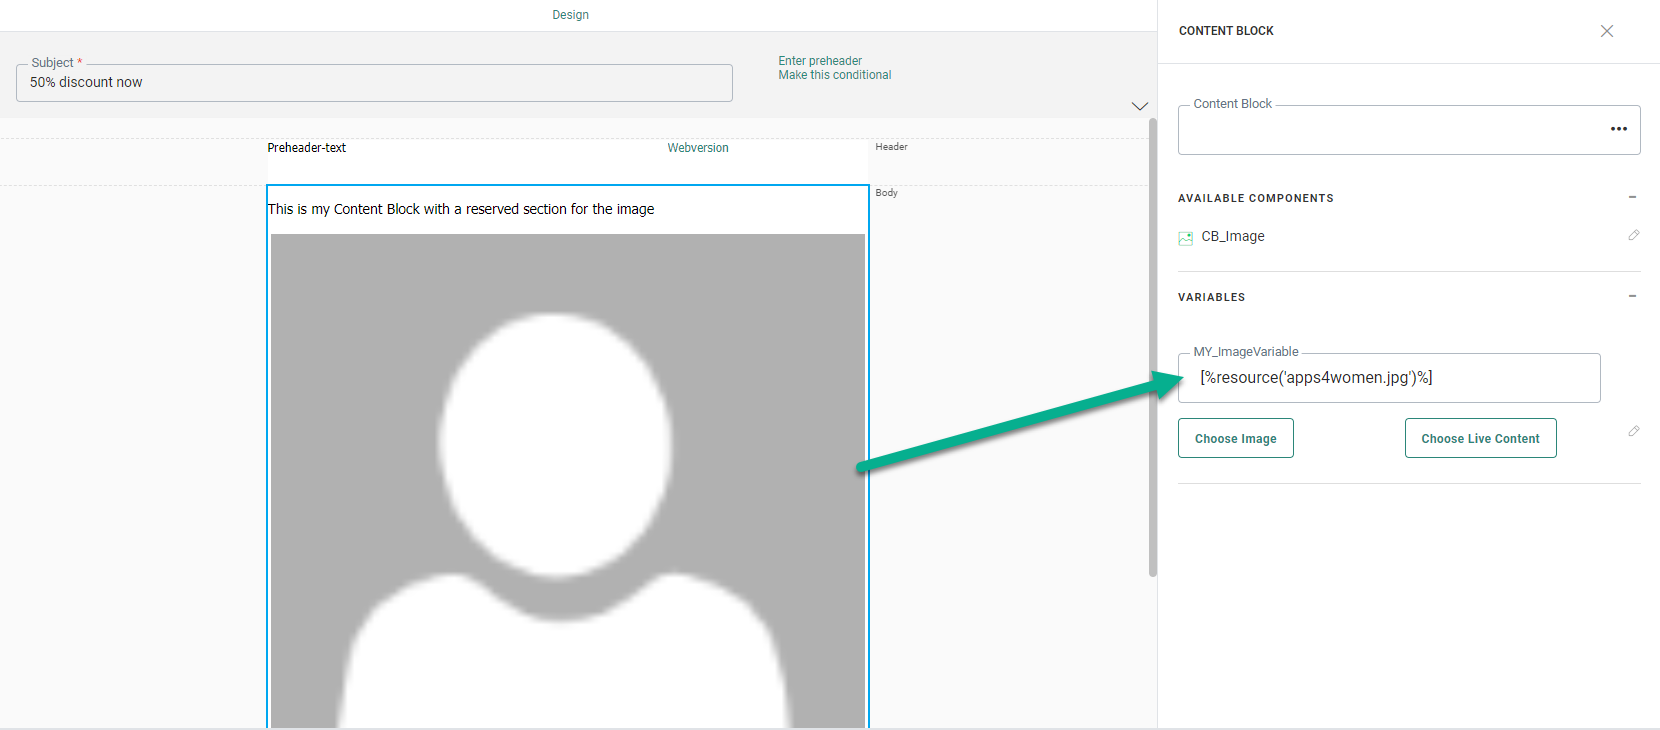The image size is (1660, 730).
Task: Focus the MY_ImageVariable input field
Action: pyautogui.click(x=1388, y=378)
